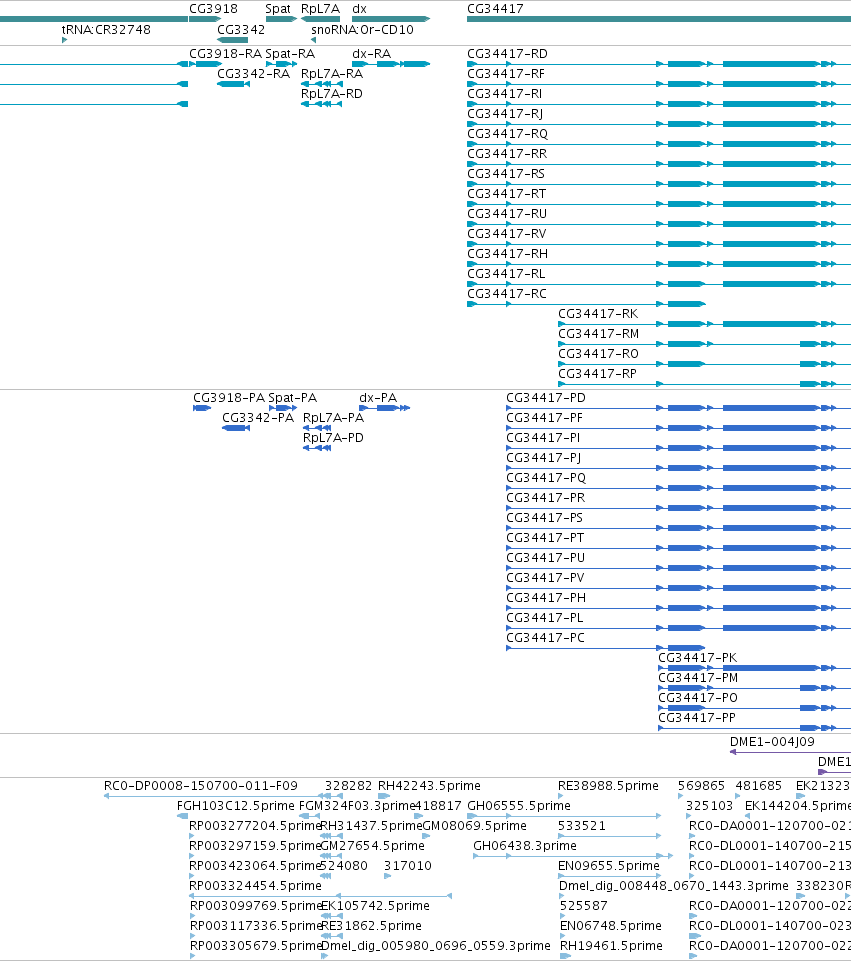The image size is (851, 961).
Task: Select transcript CG3918-RA
Action: [225, 54]
